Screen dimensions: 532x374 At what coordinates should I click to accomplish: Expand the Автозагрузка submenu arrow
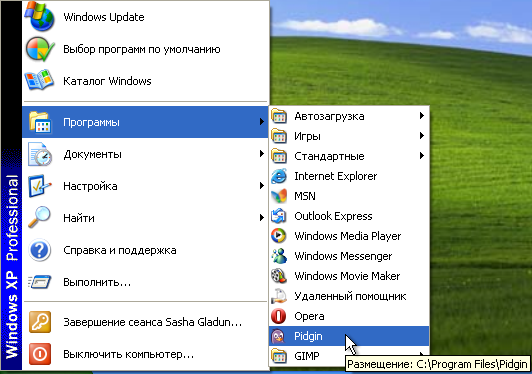(x=422, y=115)
